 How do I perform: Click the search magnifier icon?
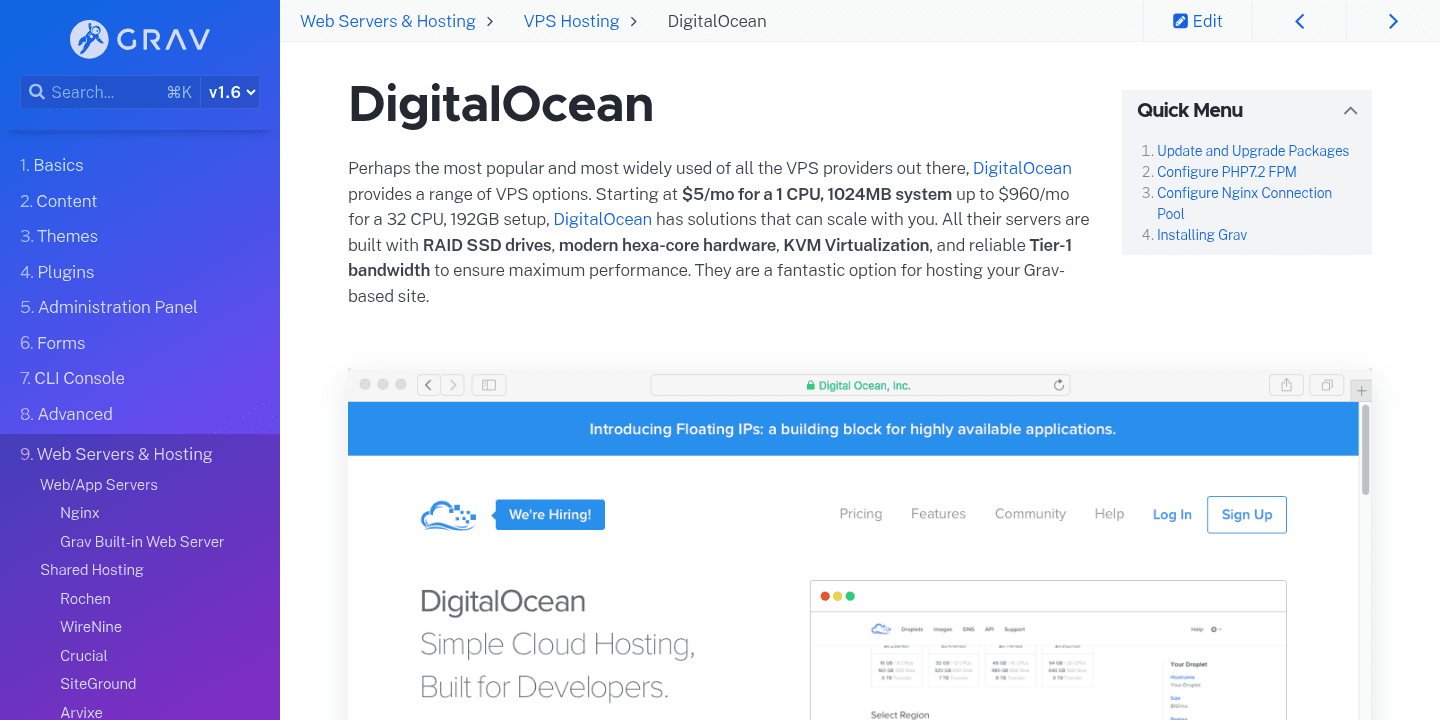[x=37, y=91]
